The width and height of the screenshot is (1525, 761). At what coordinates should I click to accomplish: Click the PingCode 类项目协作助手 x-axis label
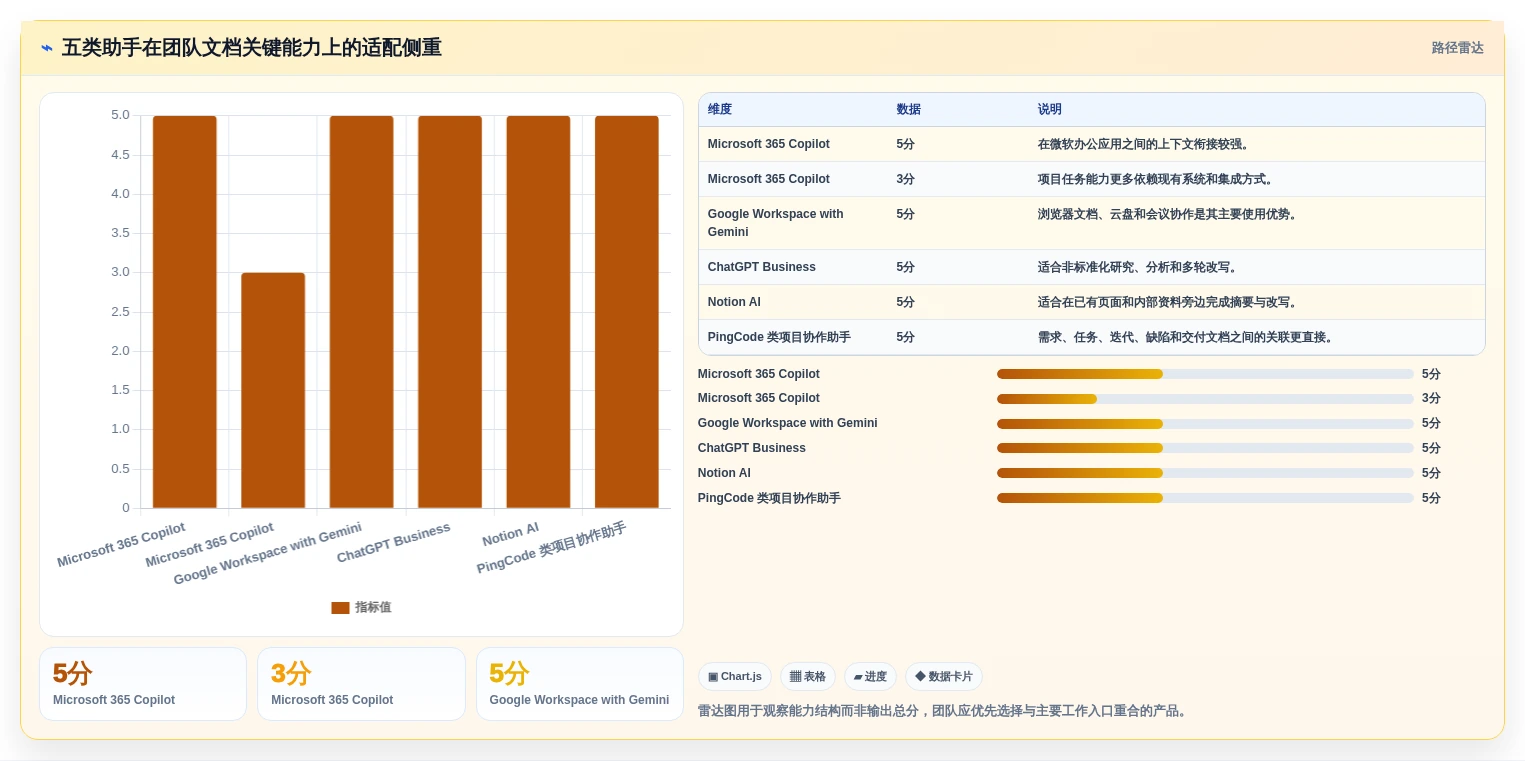pos(552,548)
